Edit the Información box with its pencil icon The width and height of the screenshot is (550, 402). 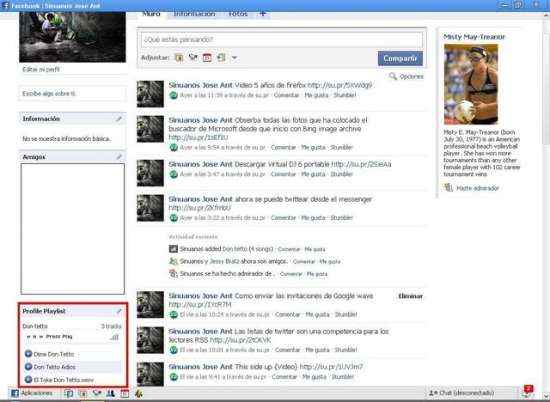click(x=119, y=119)
